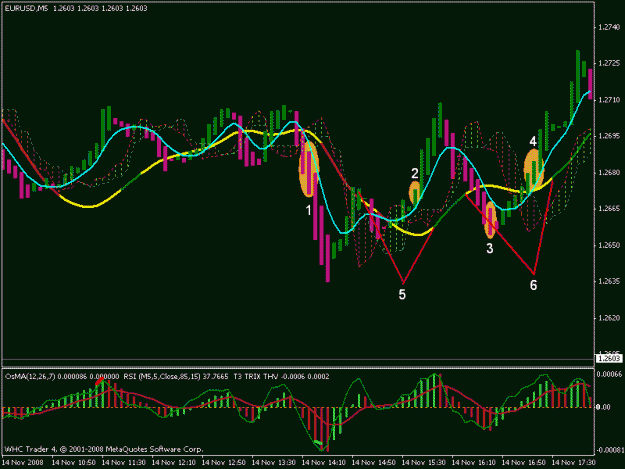Click the 14 Nov 16:50 time label
625x469 pixels.
click(524, 463)
